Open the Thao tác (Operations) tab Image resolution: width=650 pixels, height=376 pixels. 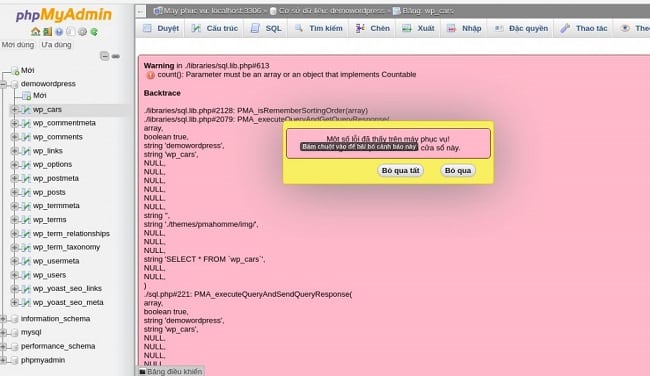[584, 28]
